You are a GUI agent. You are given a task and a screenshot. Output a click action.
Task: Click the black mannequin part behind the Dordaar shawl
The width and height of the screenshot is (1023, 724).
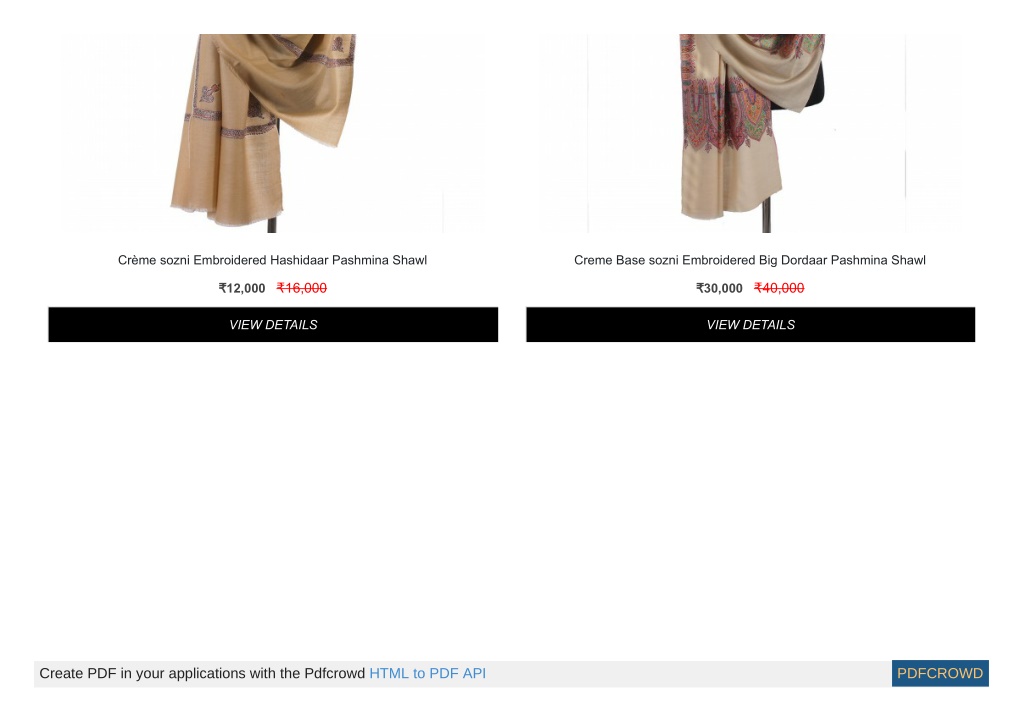(x=809, y=88)
